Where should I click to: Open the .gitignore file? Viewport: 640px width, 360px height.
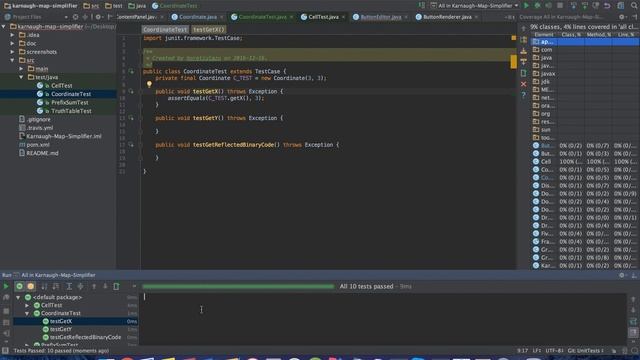[38, 120]
